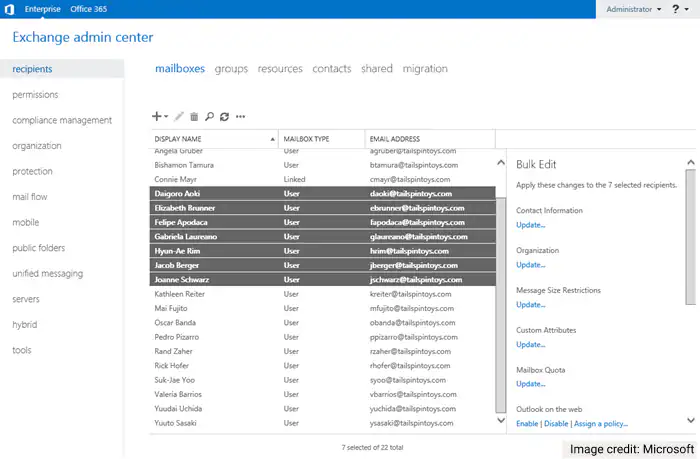700x459 pixels.
Task: Click the Mailbox Type column header
Action: click(x=321, y=139)
